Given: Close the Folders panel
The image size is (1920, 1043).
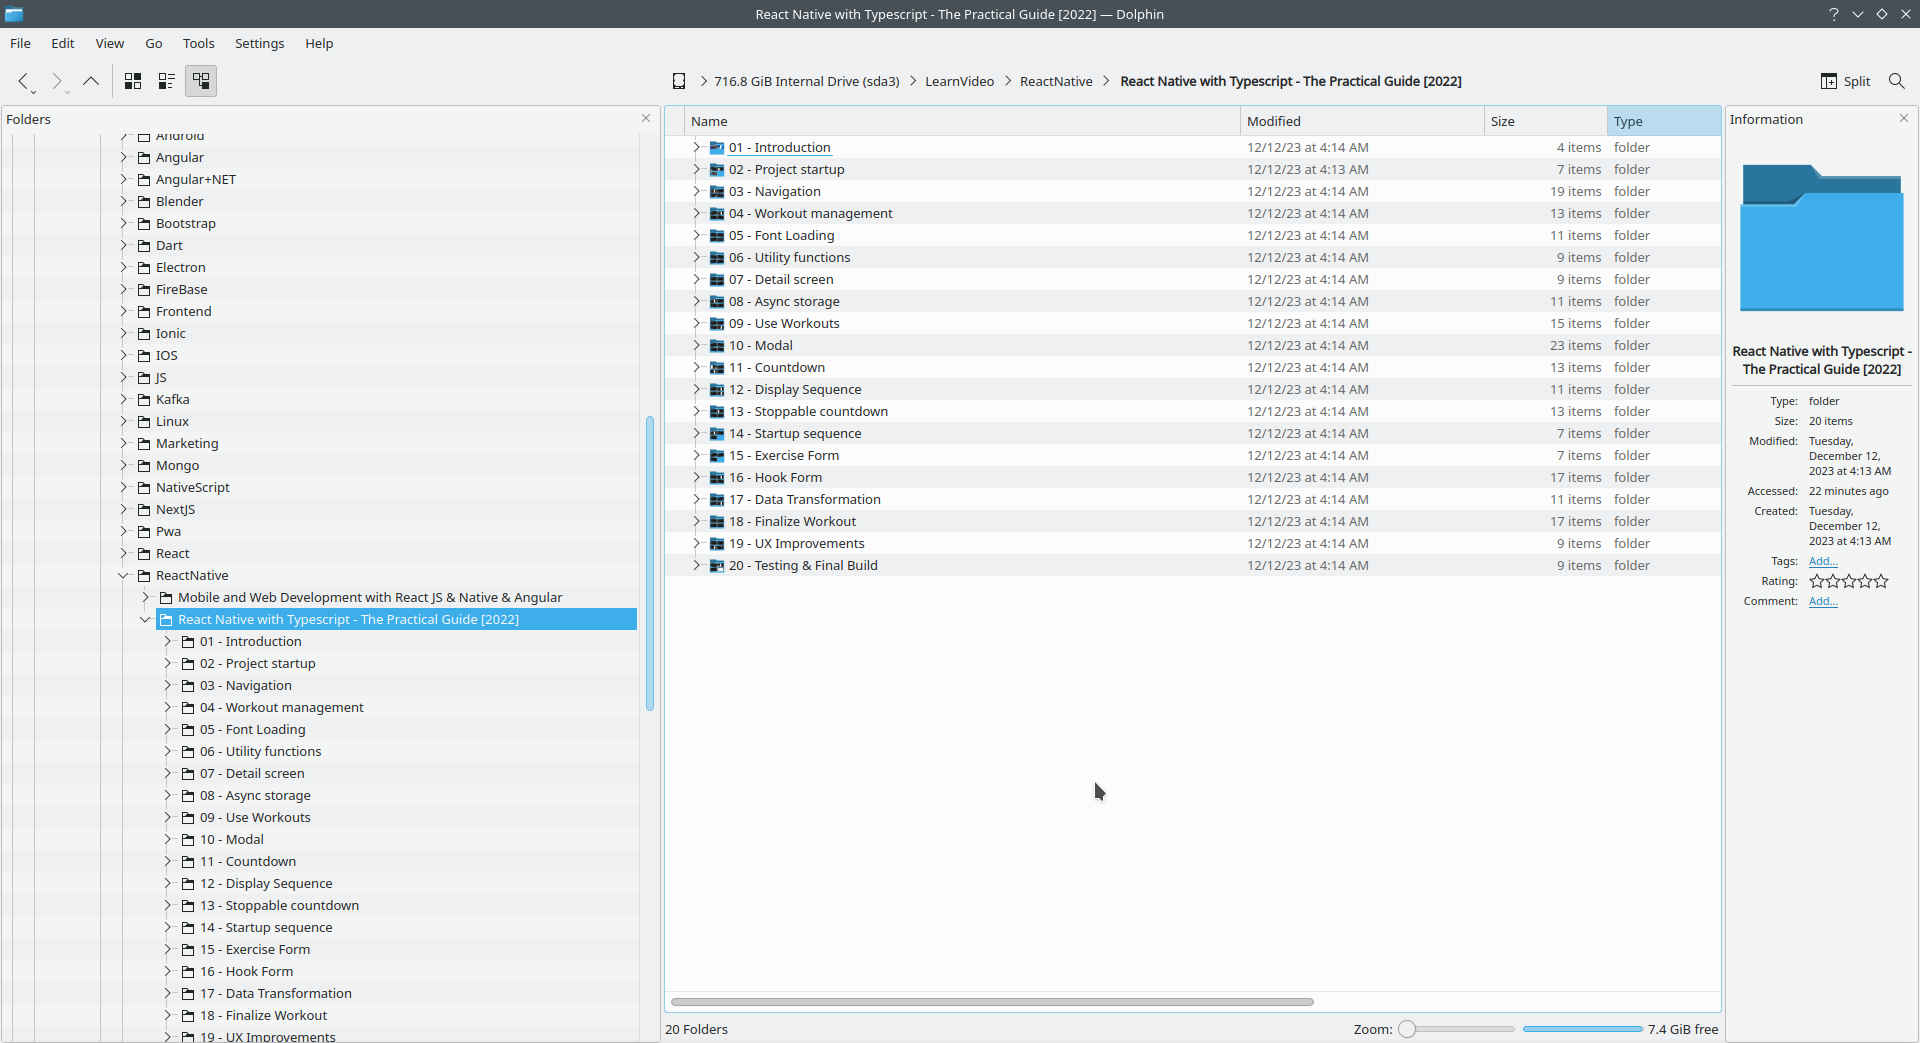Looking at the screenshot, I should (646, 118).
